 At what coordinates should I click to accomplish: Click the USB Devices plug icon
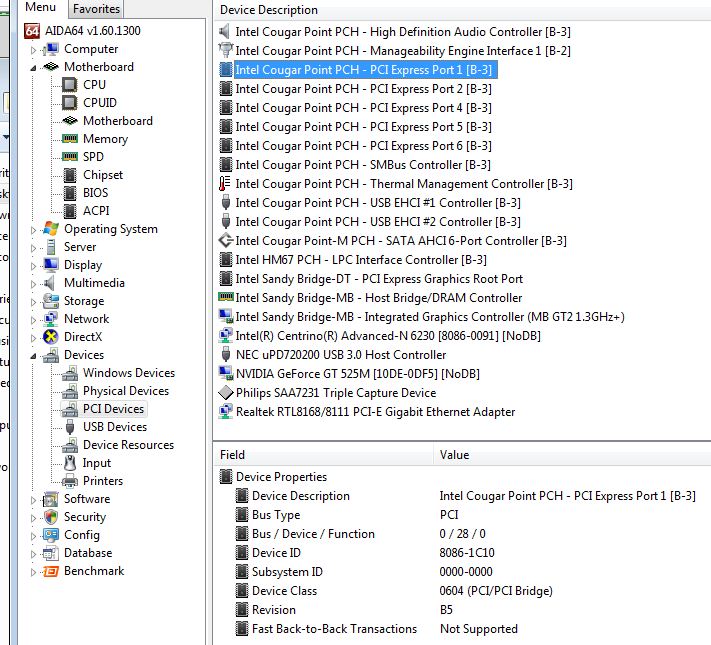pyautogui.click(x=69, y=427)
